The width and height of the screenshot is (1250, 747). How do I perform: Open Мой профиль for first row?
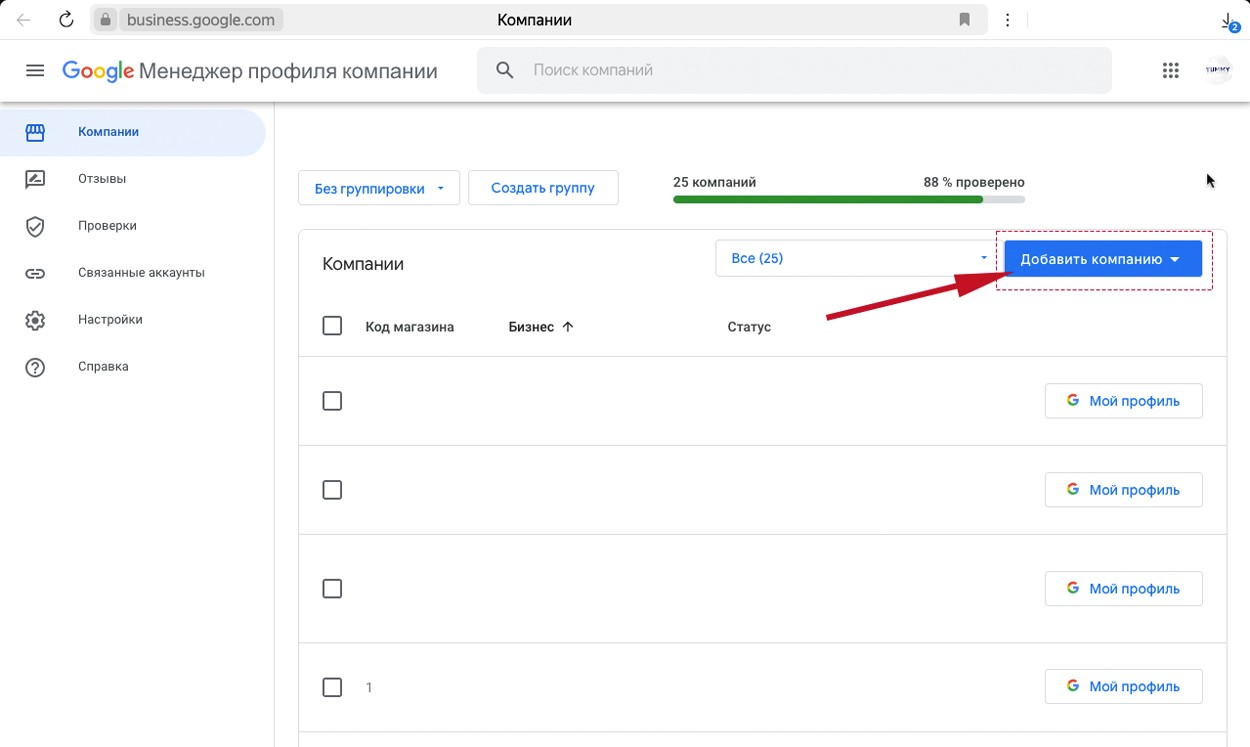[1123, 401]
